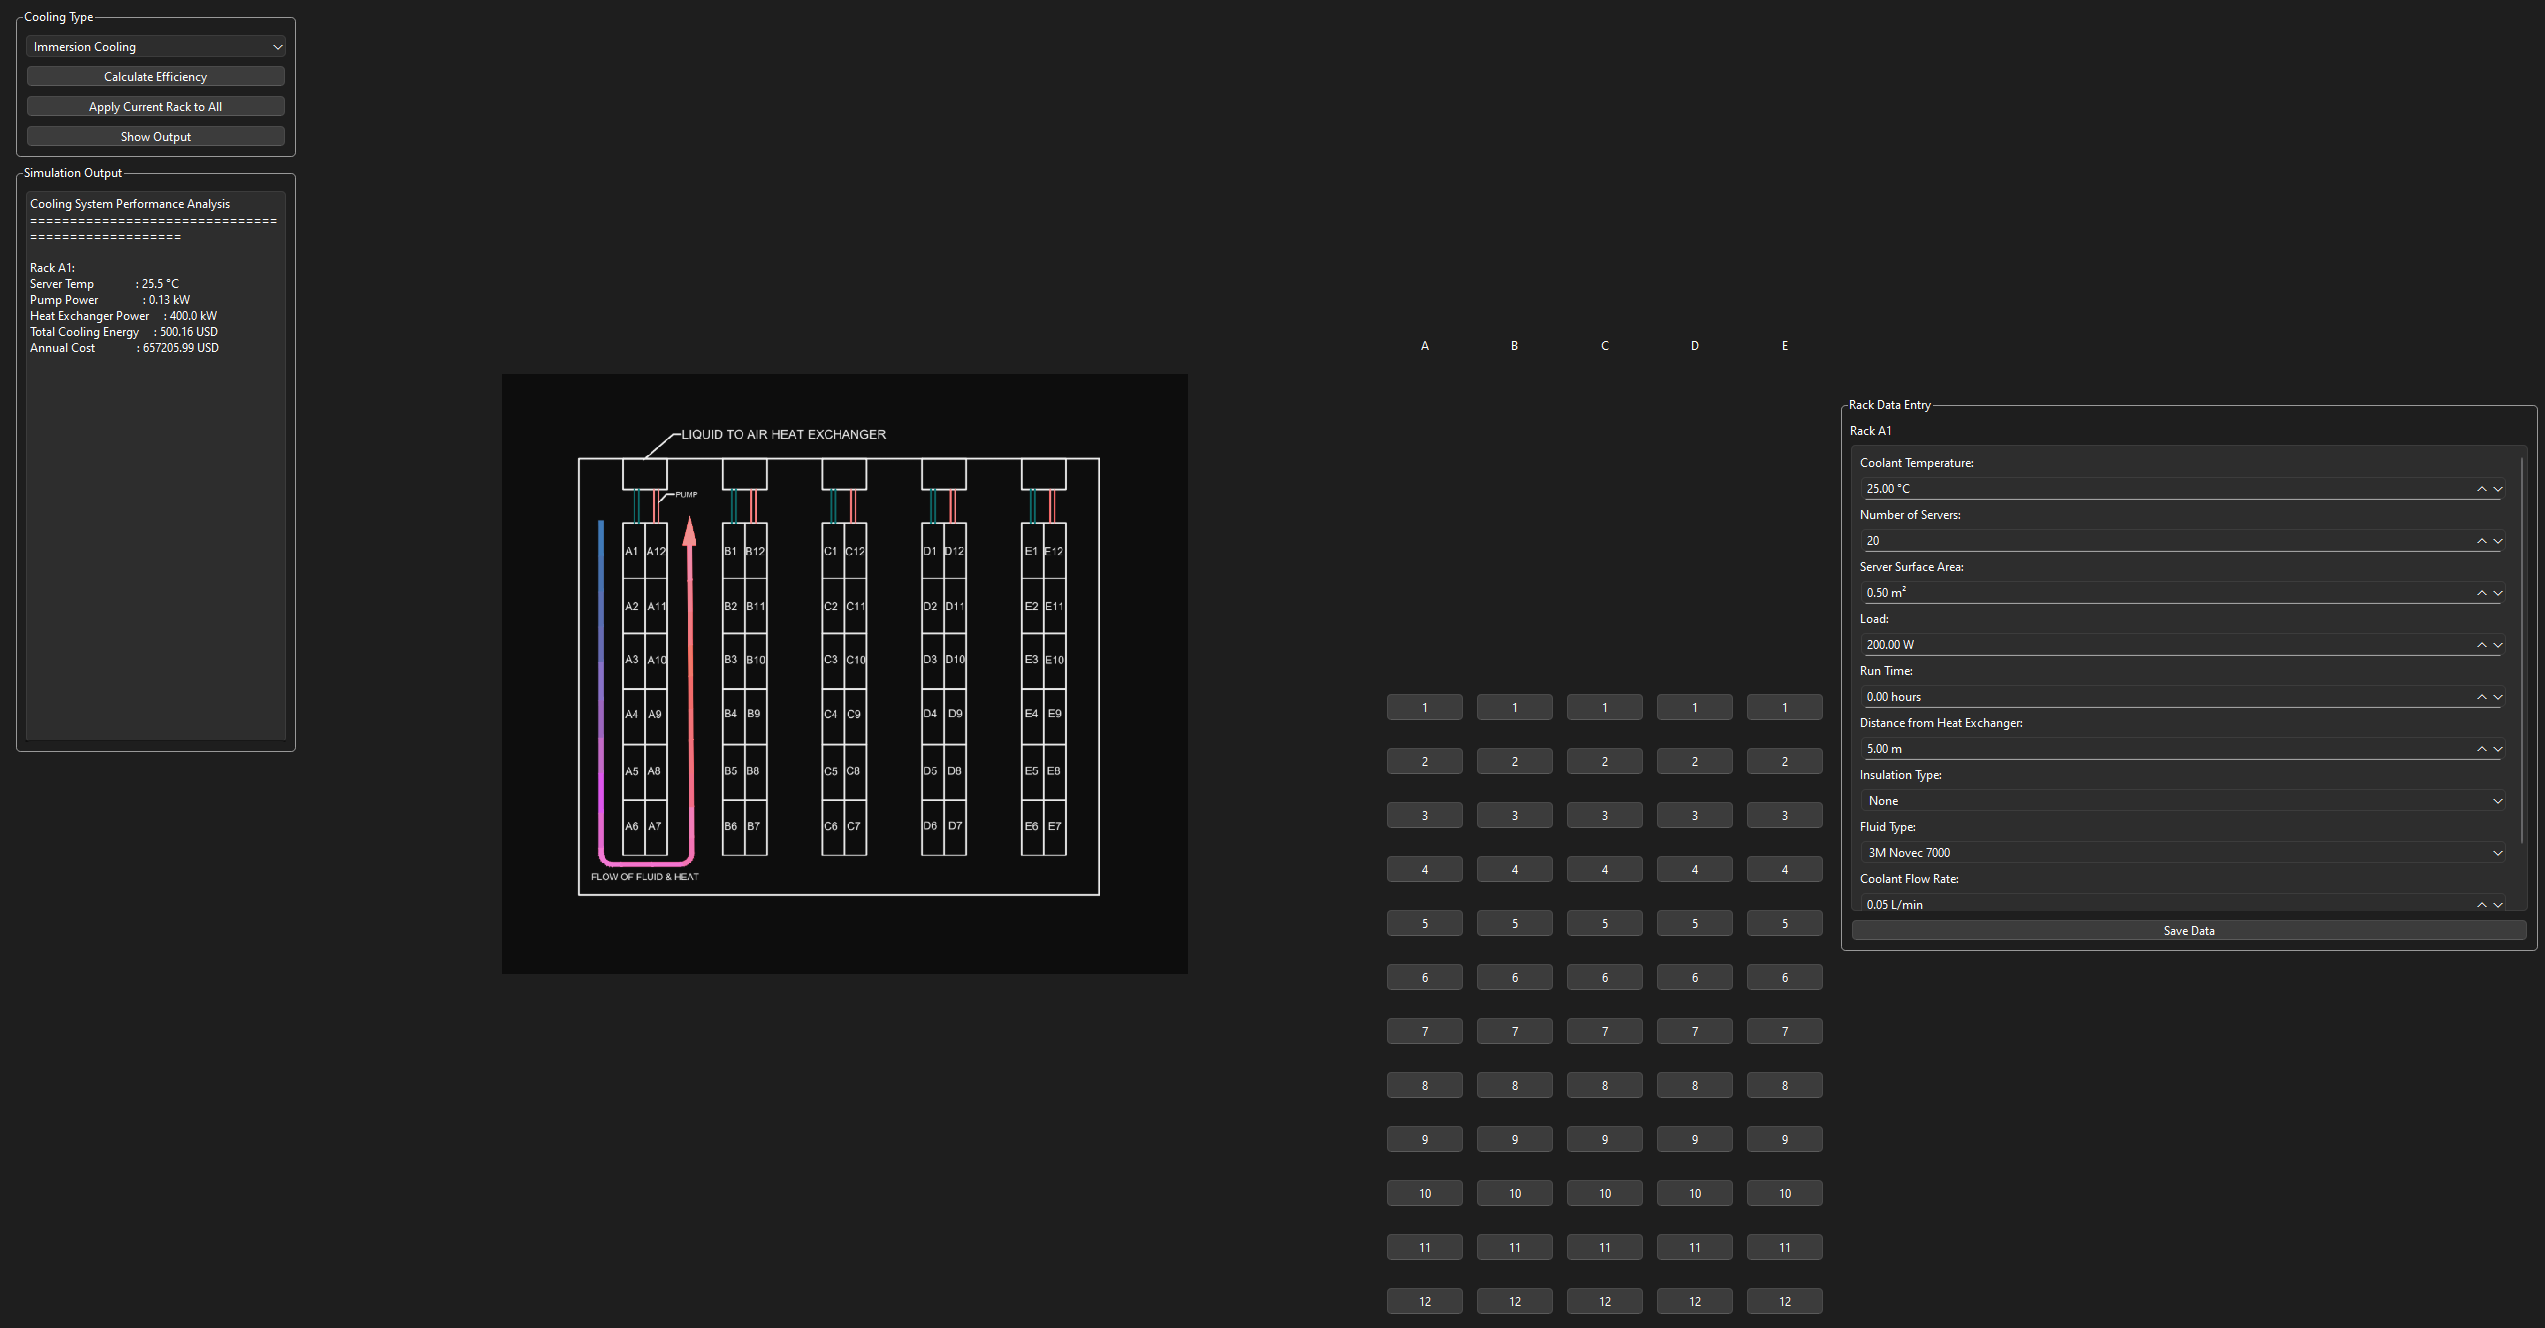Select rack 6 in column C
Screen dimensions: 2545x1328
[x=1604, y=978]
